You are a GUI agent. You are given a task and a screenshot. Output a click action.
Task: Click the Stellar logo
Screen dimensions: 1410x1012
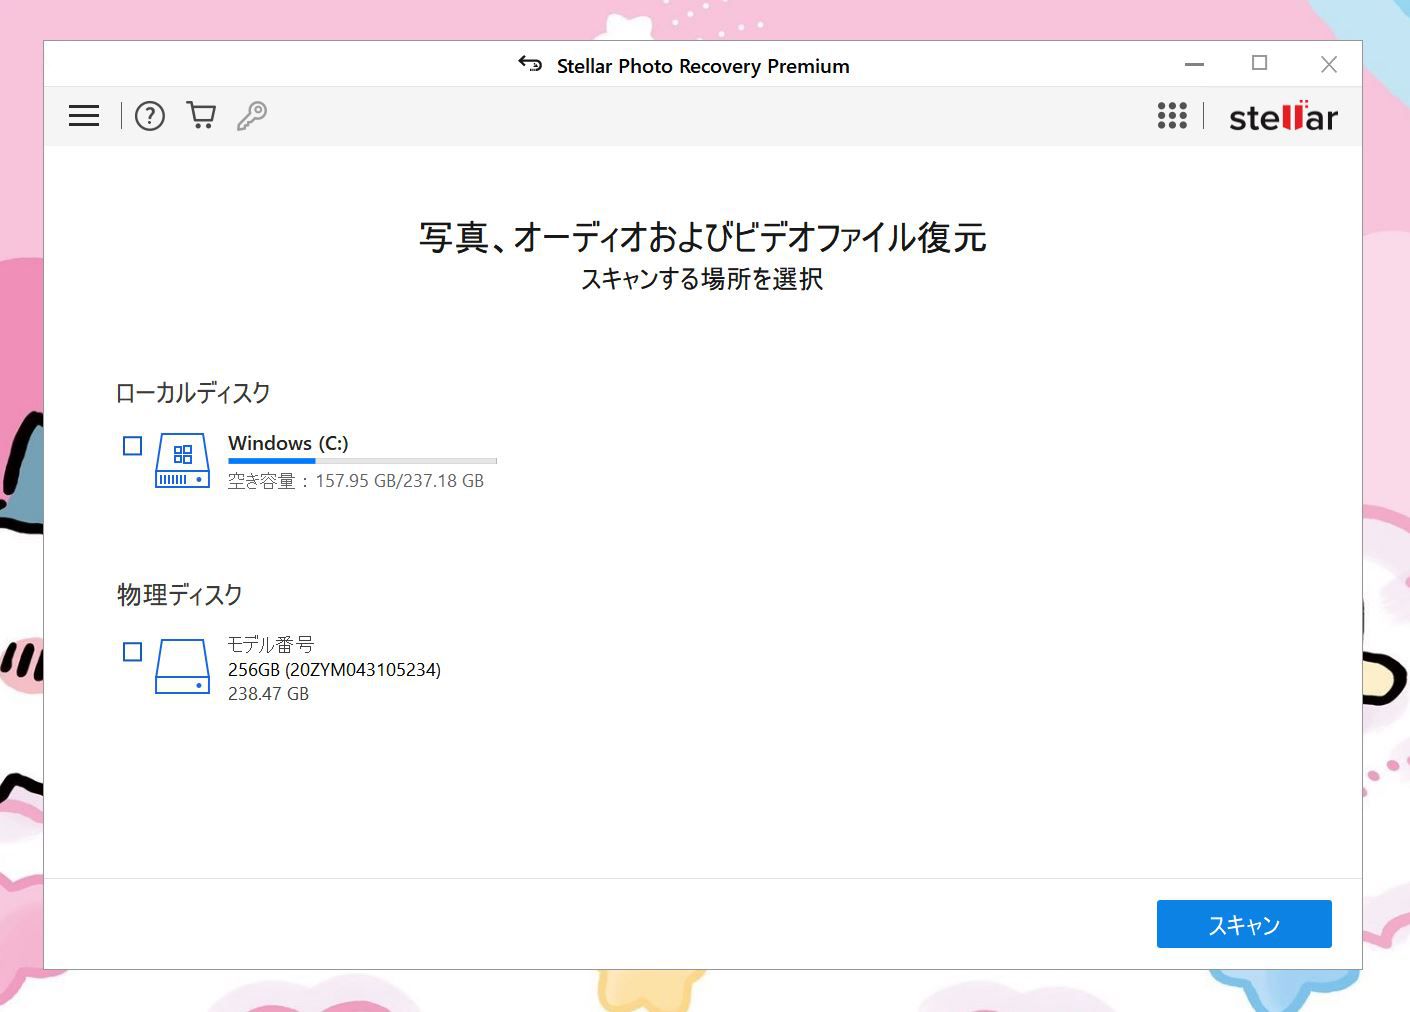point(1283,116)
